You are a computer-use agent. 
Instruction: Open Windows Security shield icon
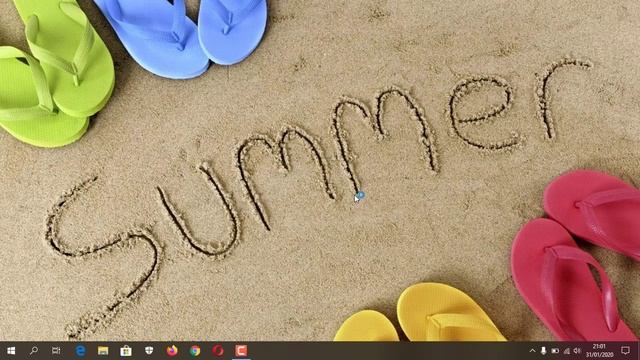point(149,351)
